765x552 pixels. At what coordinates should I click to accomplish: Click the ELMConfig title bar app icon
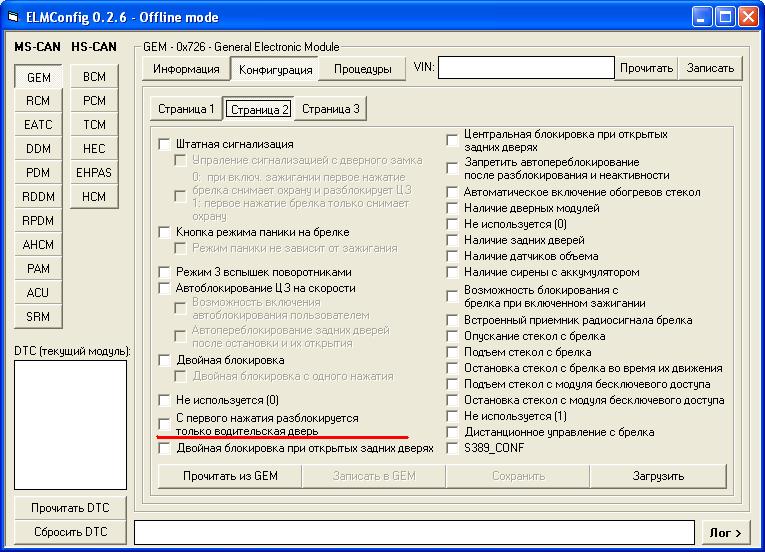13,17
